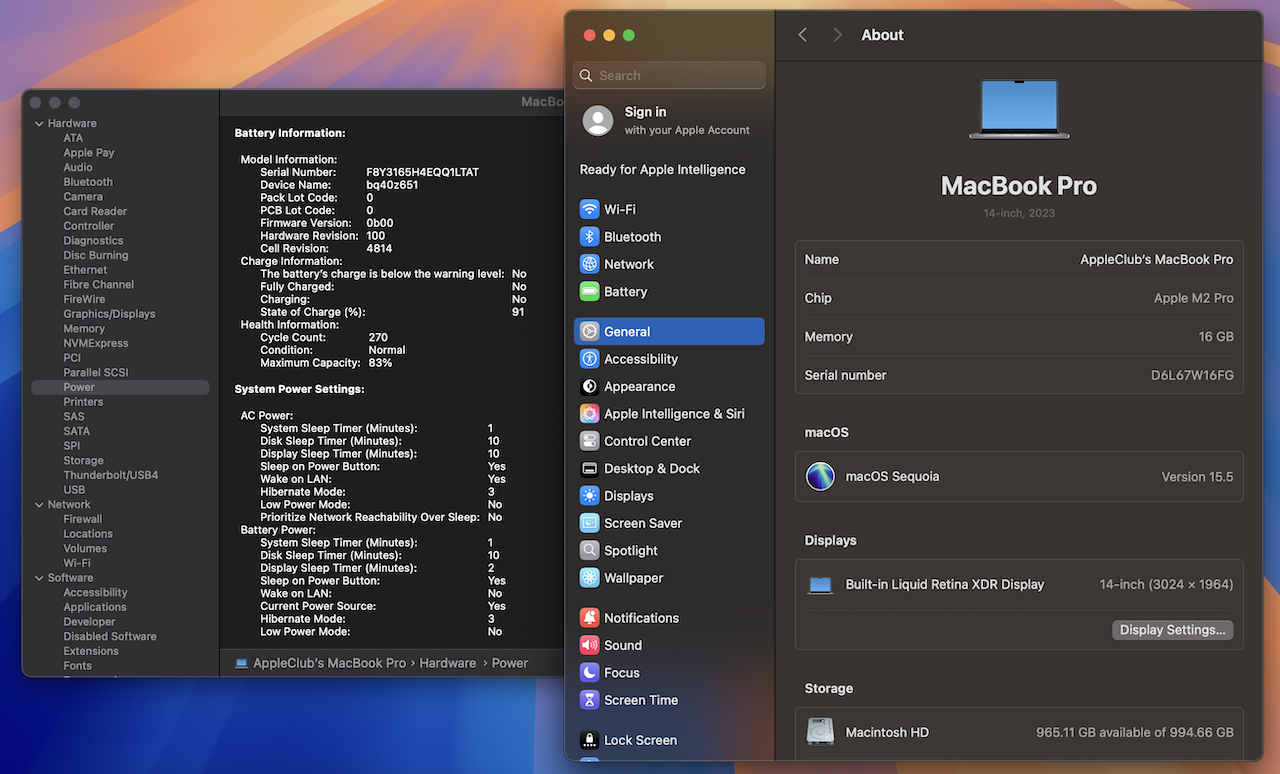1280x774 pixels.
Task: Switch to the Displays settings pane
Action: coord(628,496)
